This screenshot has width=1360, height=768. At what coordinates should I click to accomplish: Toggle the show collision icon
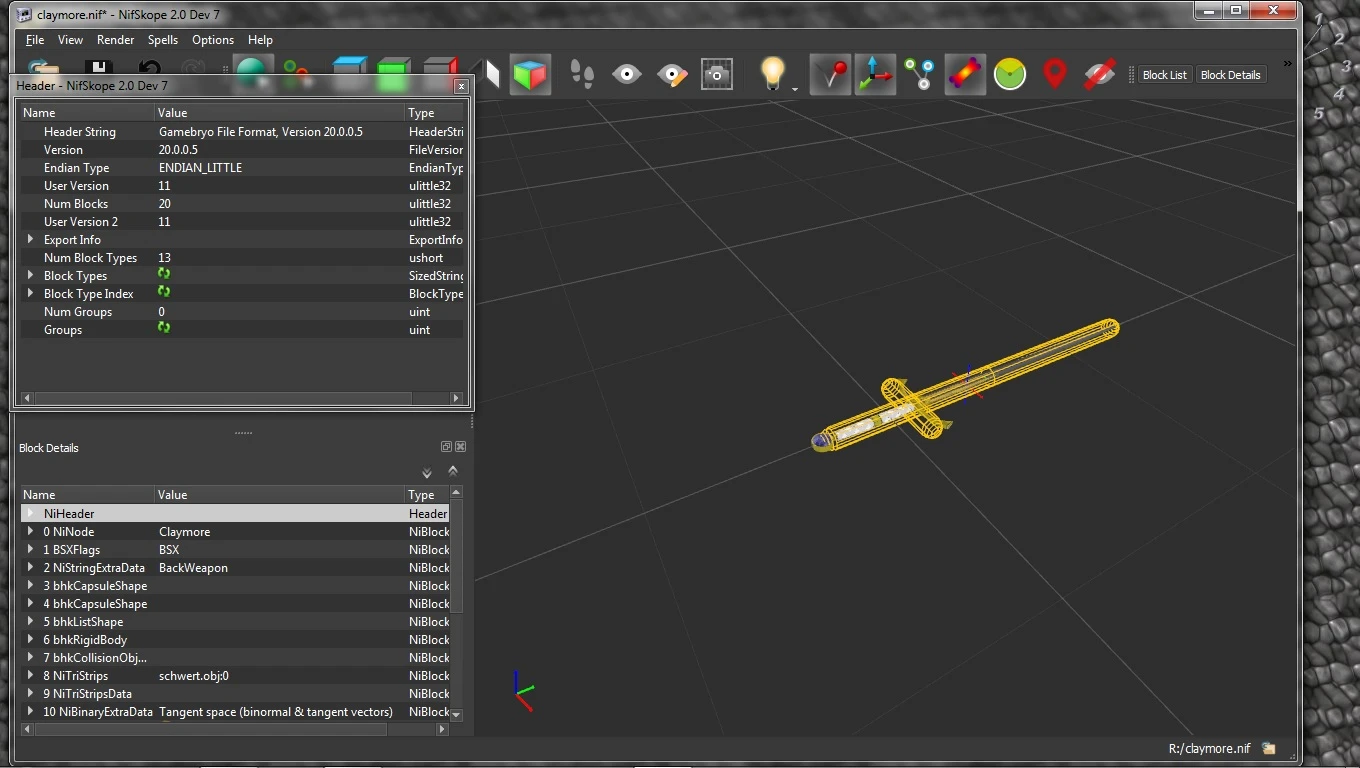(x=965, y=74)
